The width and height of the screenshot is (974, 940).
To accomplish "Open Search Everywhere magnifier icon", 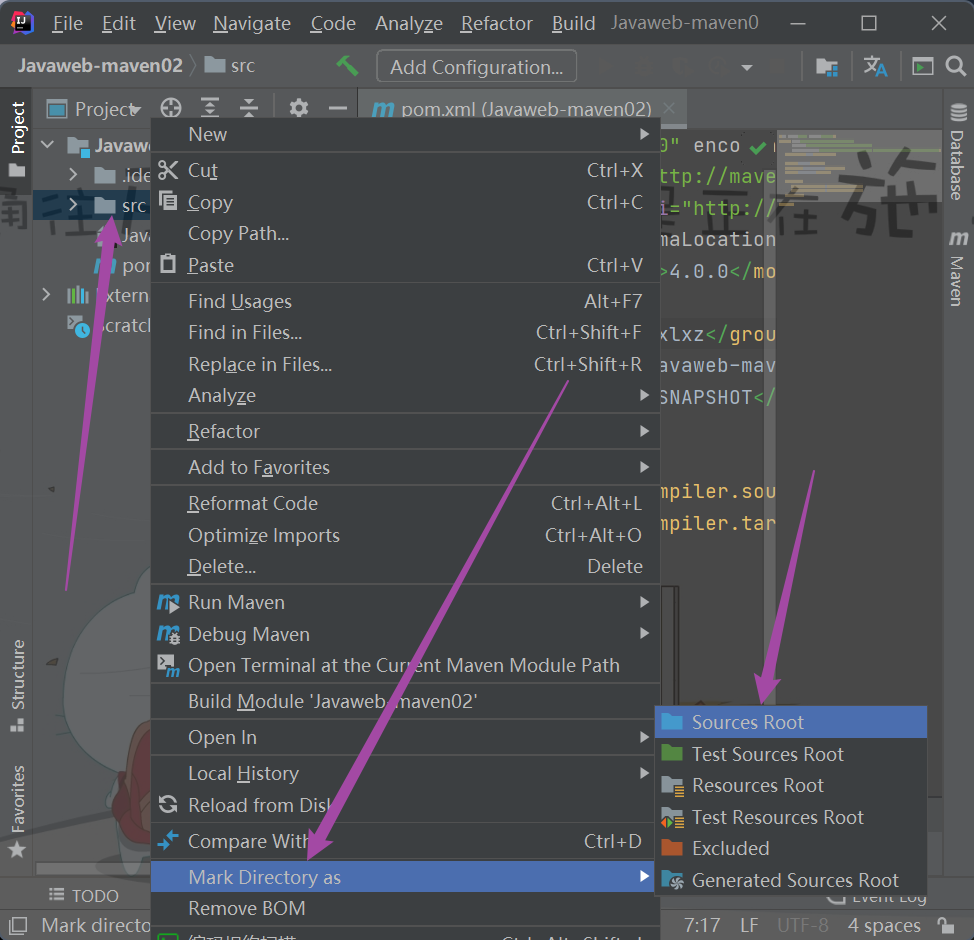I will (x=955, y=66).
